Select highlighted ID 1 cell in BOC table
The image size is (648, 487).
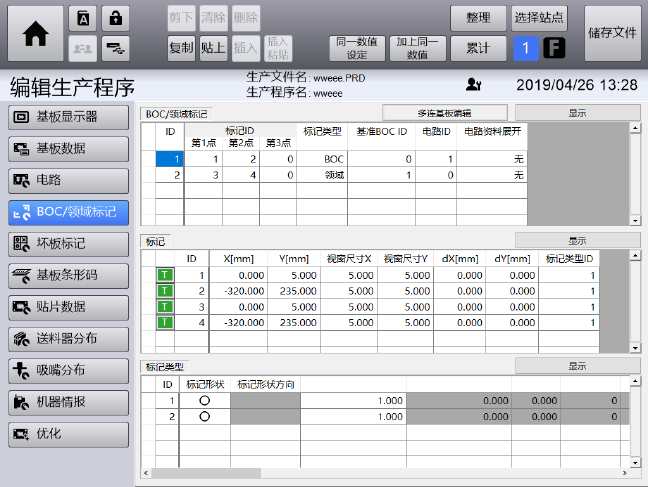click(169, 159)
